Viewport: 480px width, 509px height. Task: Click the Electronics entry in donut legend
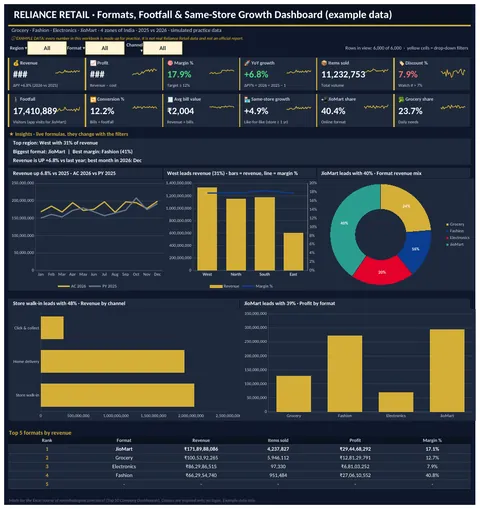point(458,238)
